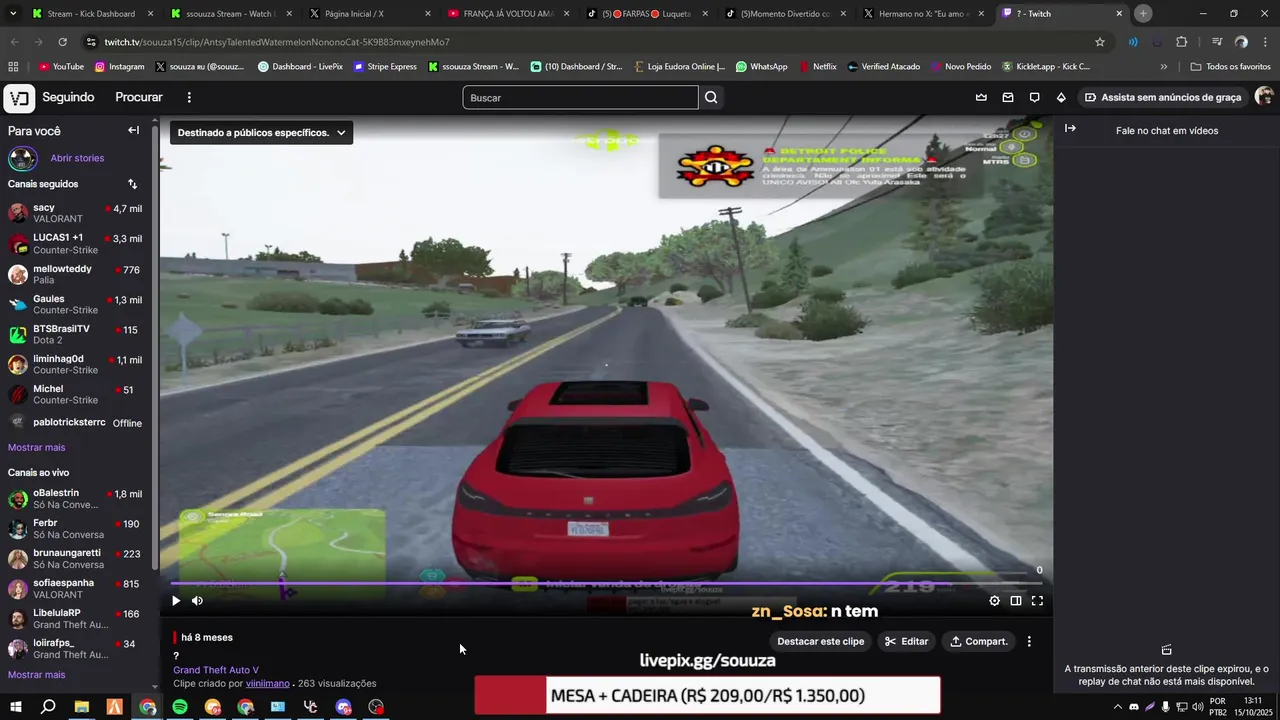Open the oBalestrin live channel
The image size is (1280, 720).
(x=76, y=499)
